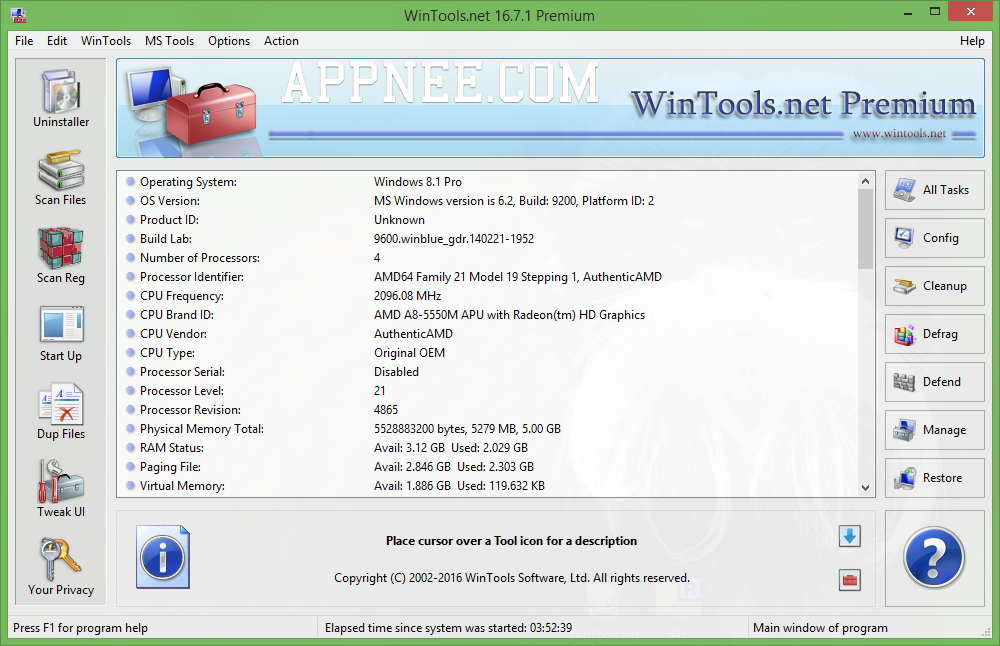The image size is (1000, 646).
Task: Open the Action menu
Action: 281,41
